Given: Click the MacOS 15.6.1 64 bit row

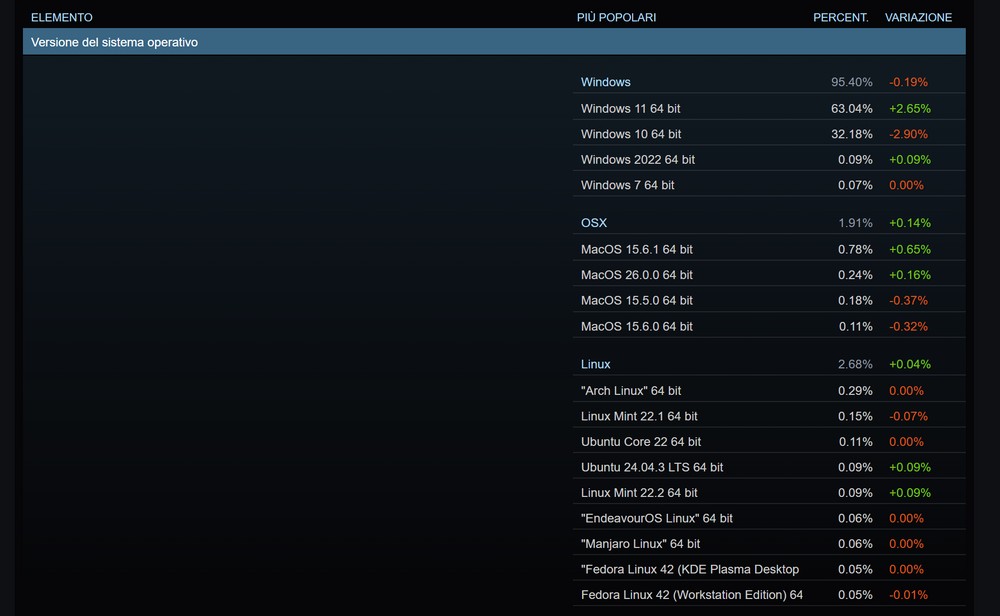Looking at the screenshot, I should click(637, 249).
